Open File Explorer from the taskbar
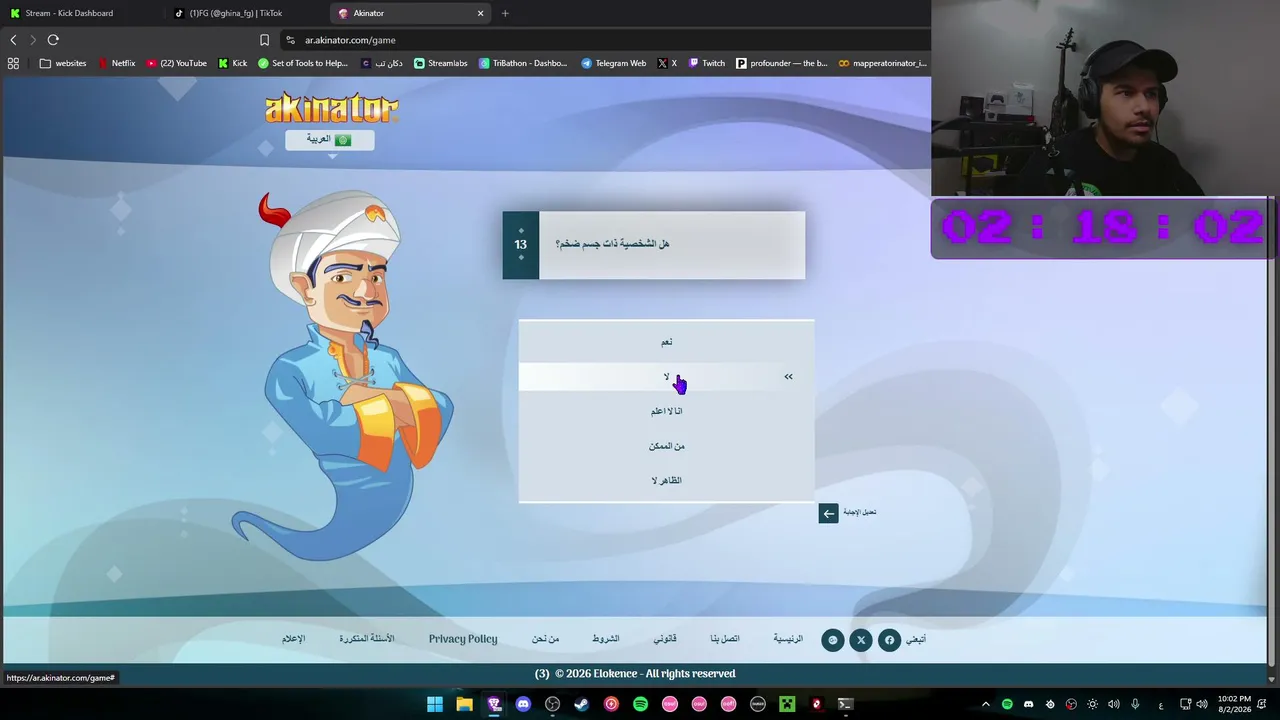This screenshot has height=720, width=1280. point(464,704)
